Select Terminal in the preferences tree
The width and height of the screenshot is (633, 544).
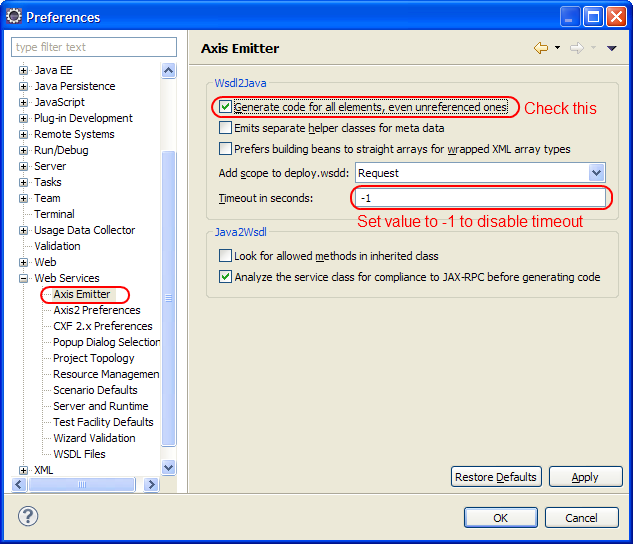tap(54, 214)
